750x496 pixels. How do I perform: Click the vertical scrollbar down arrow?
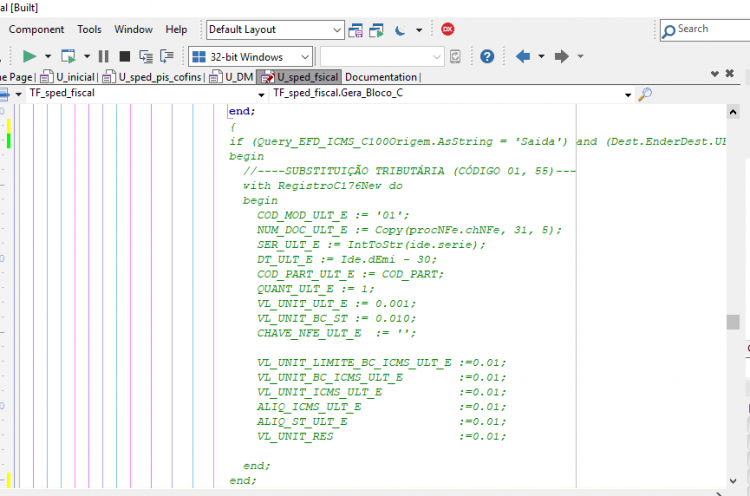point(733,480)
